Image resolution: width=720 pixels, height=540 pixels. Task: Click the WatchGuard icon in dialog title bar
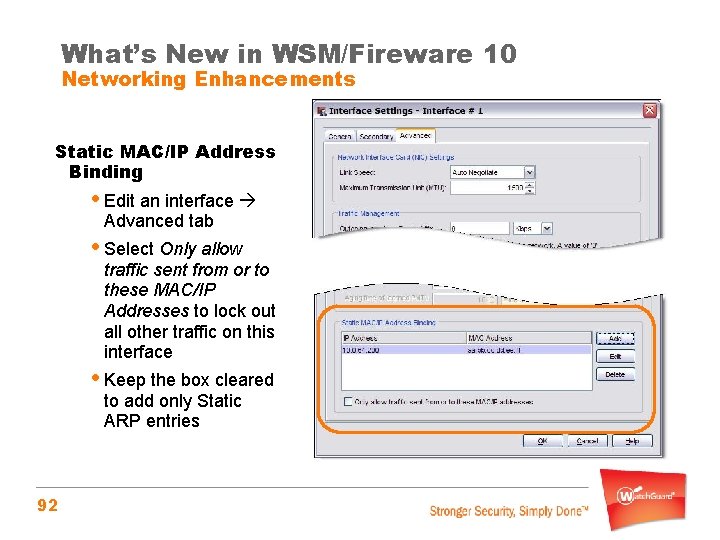pos(322,111)
